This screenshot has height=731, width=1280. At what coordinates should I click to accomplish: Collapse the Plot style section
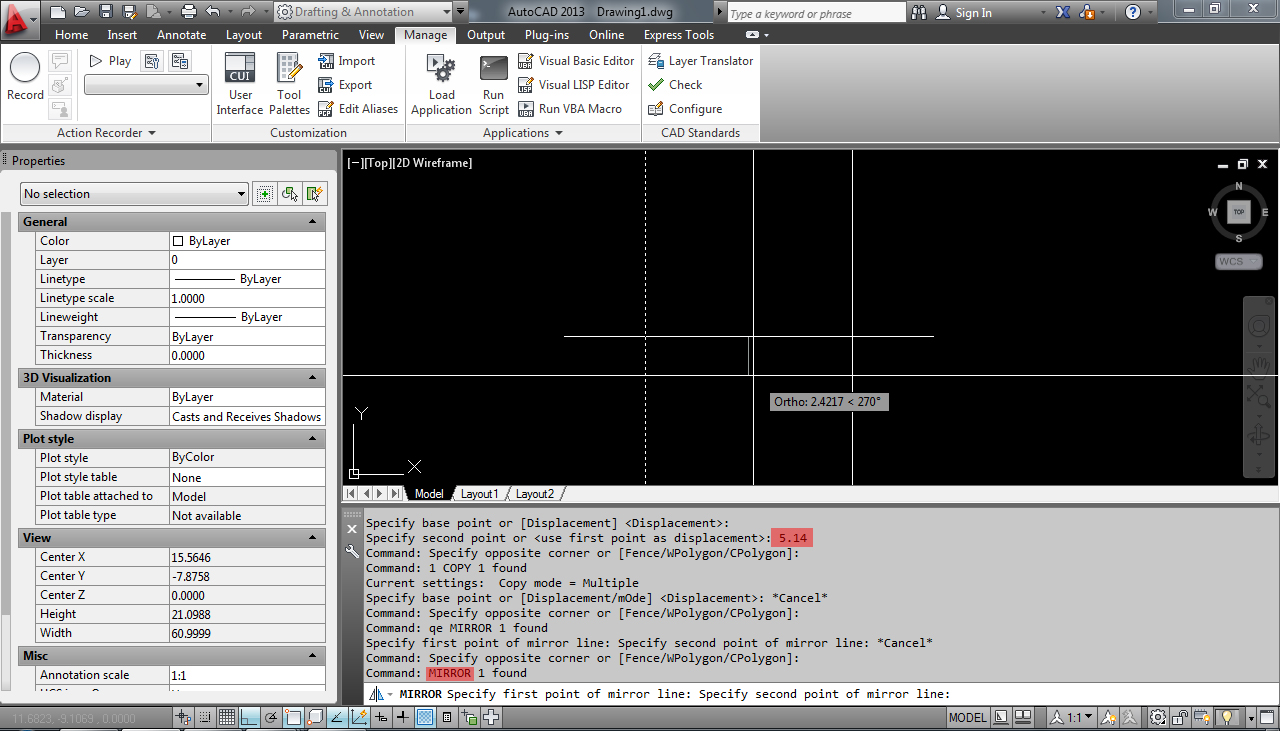coord(312,439)
